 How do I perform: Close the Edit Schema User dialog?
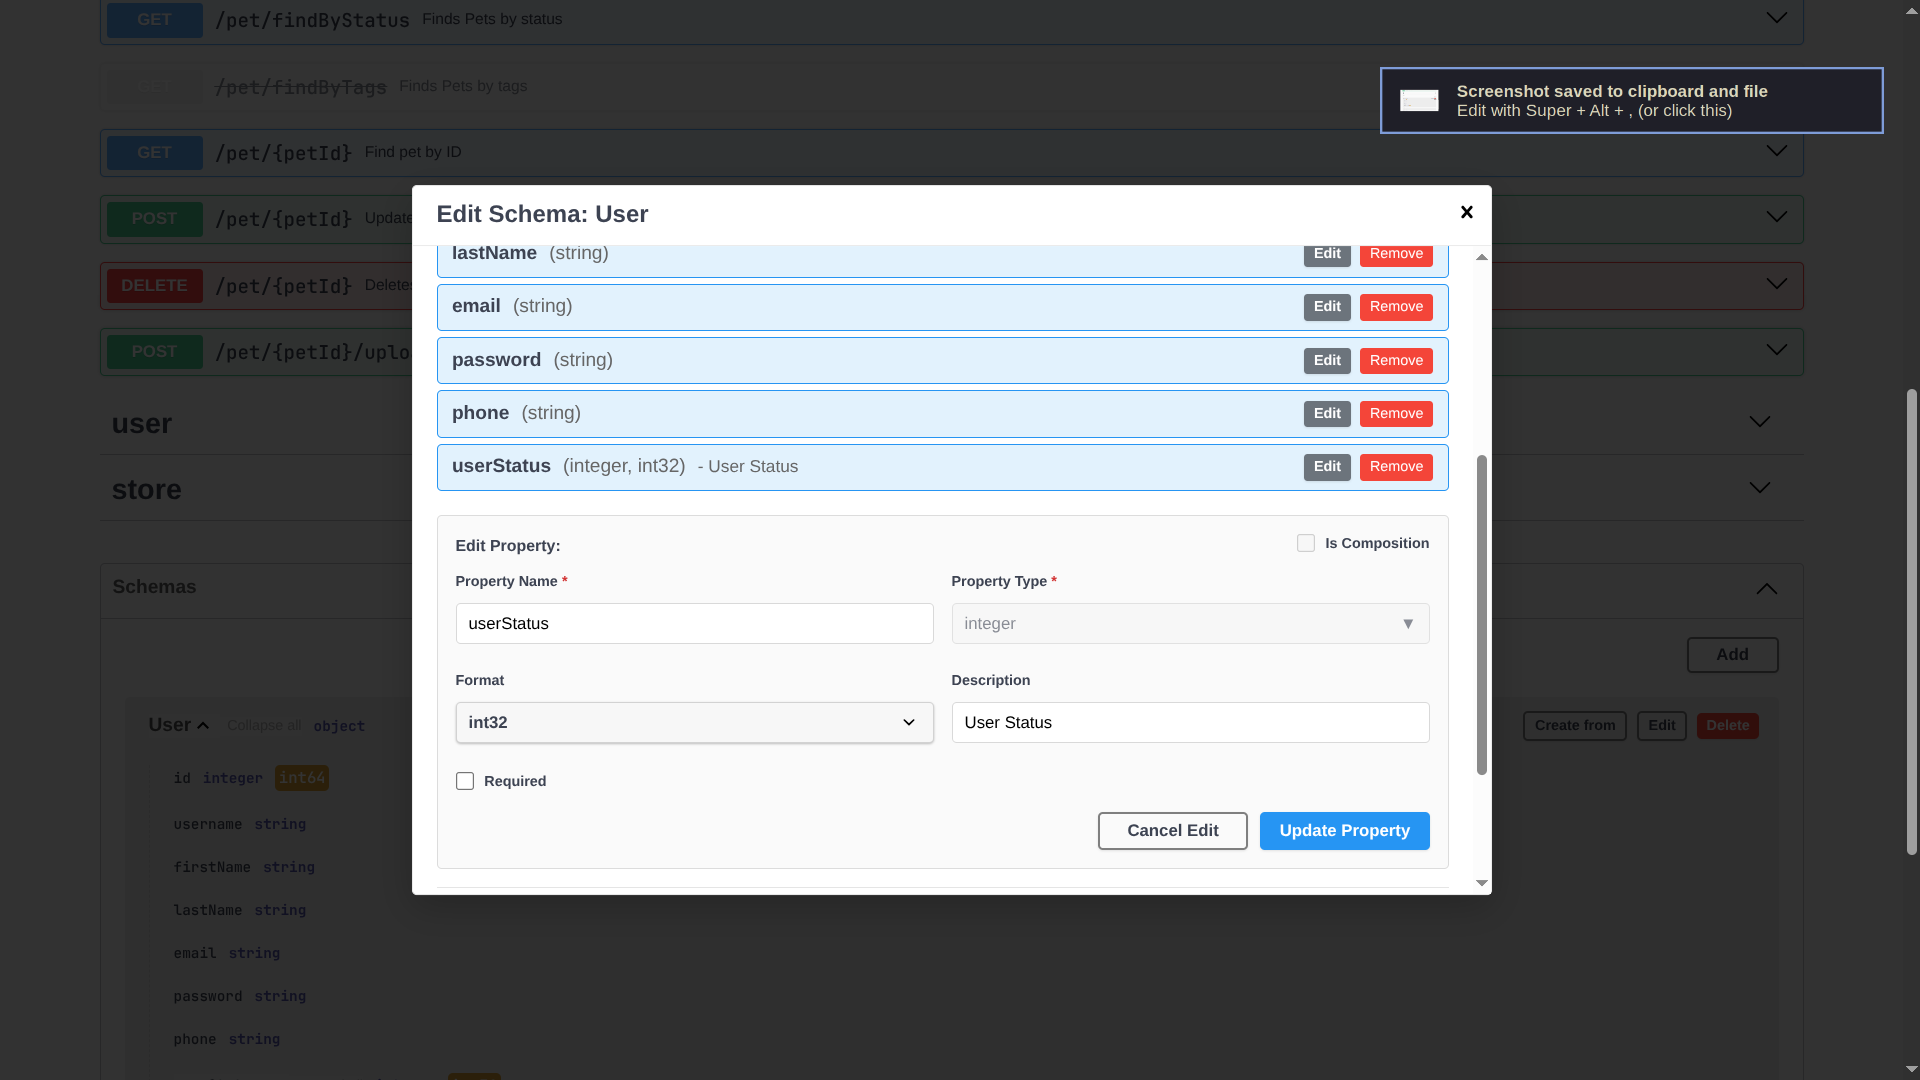pos(1466,212)
